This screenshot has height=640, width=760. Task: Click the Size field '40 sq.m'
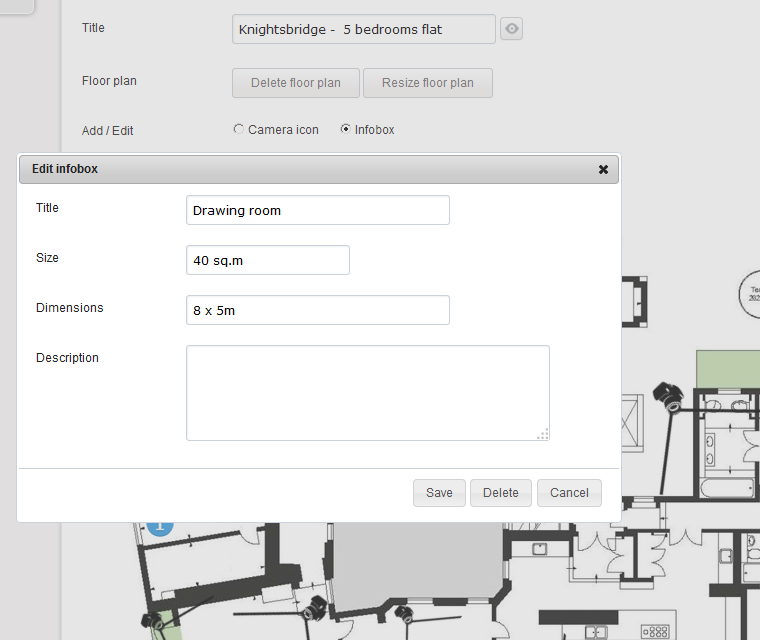pyautogui.click(x=268, y=260)
